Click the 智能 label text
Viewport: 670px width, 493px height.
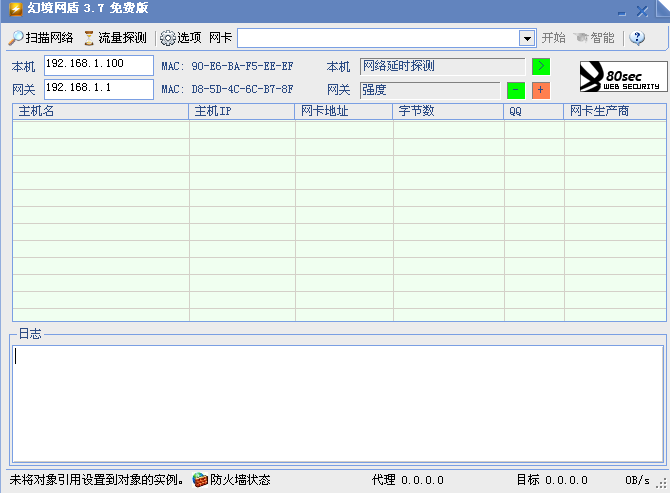point(602,38)
